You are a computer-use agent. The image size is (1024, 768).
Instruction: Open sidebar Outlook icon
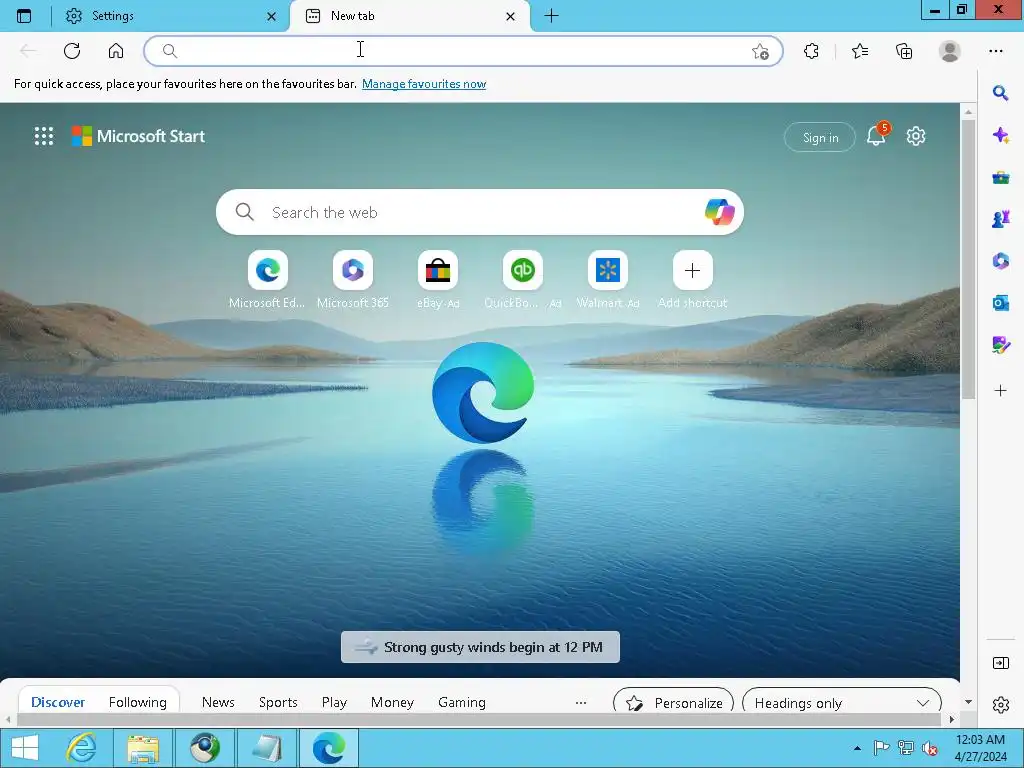pyautogui.click(x=1000, y=303)
